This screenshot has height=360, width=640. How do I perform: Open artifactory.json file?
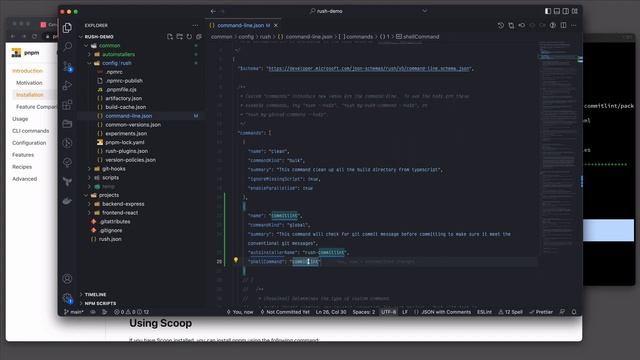pyautogui.click(x=123, y=98)
